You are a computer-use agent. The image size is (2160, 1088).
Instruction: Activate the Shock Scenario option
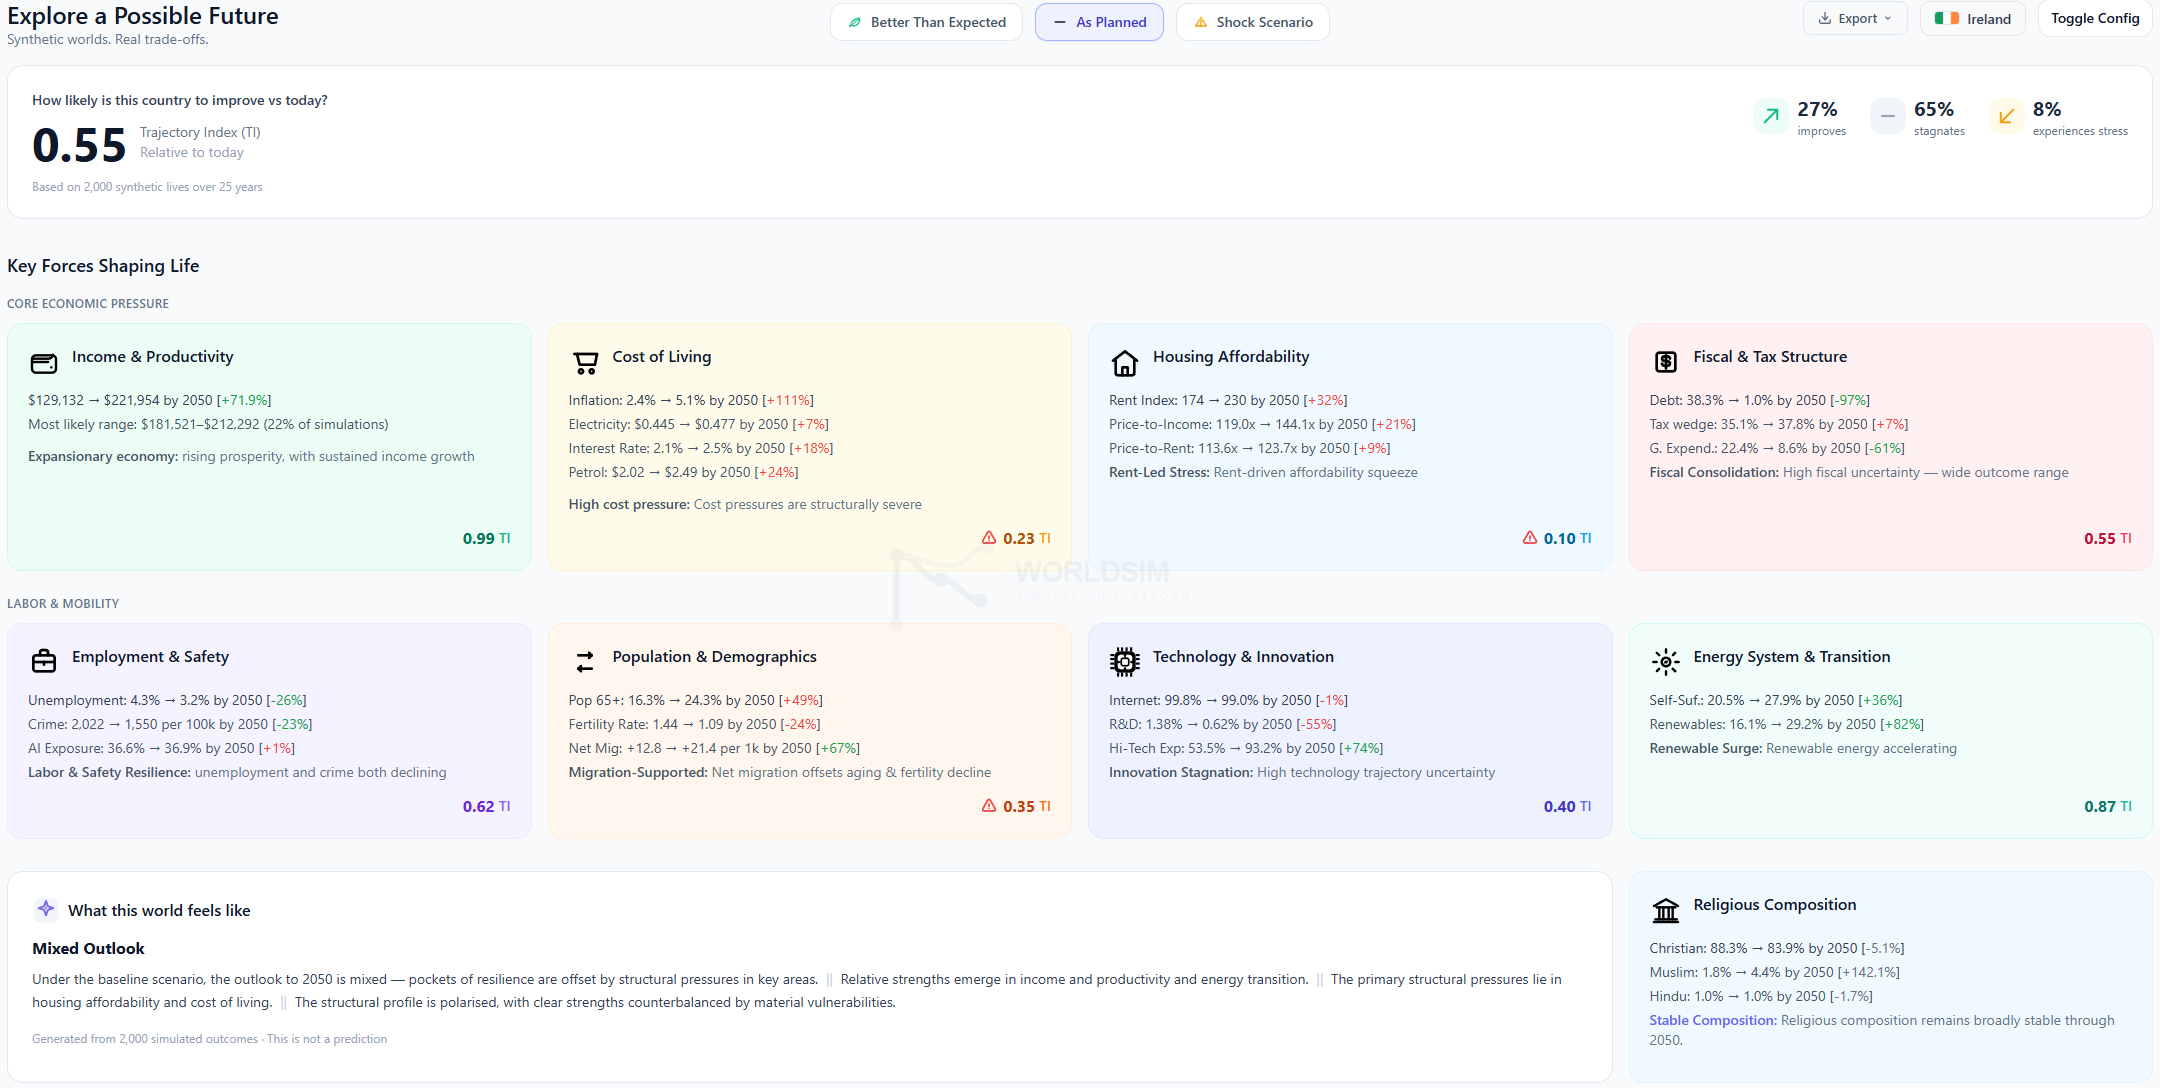pyautogui.click(x=1252, y=22)
